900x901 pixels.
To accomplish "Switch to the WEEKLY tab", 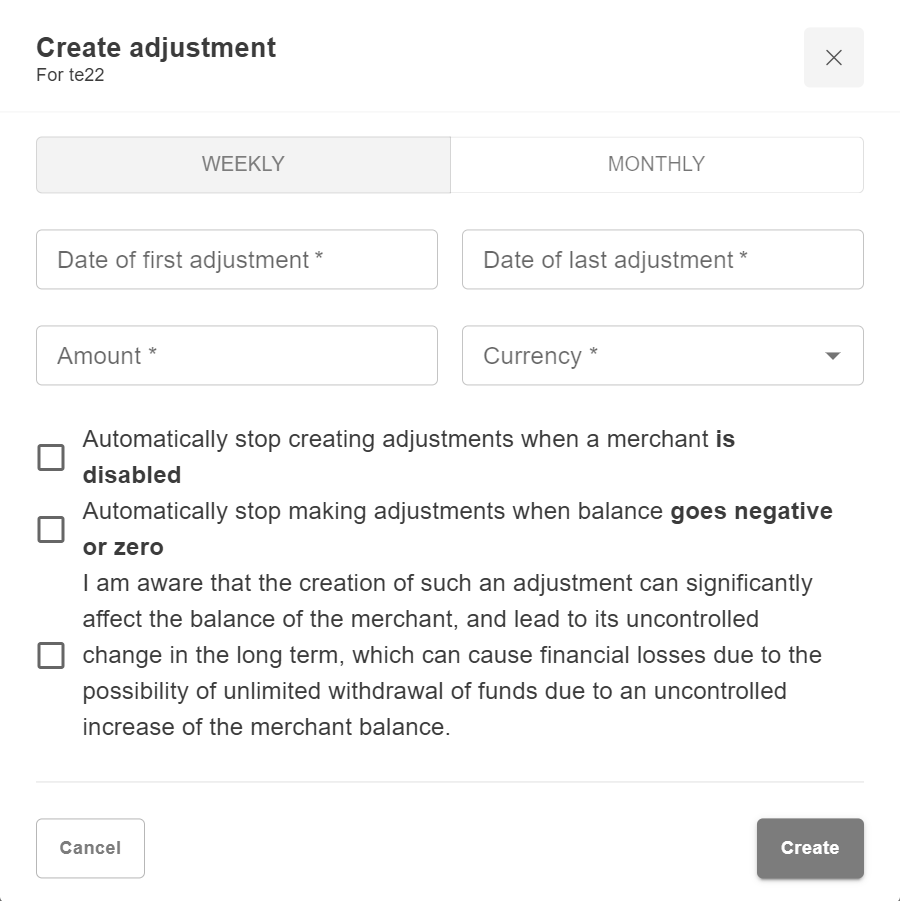I will click(x=243, y=165).
